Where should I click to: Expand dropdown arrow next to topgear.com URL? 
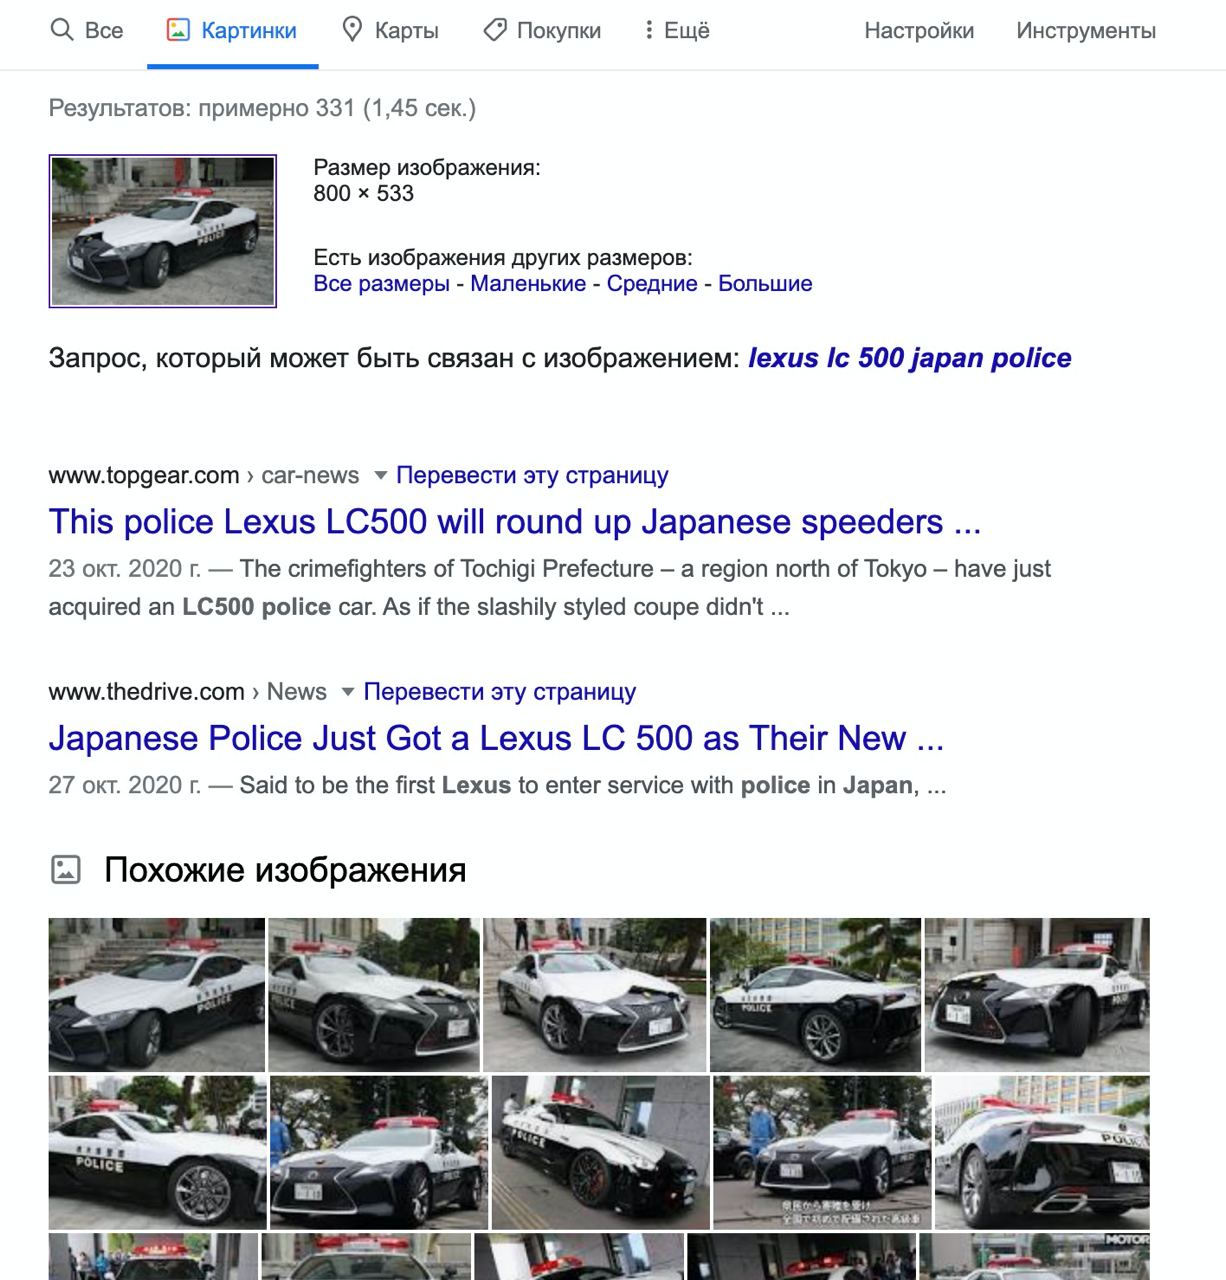click(380, 475)
